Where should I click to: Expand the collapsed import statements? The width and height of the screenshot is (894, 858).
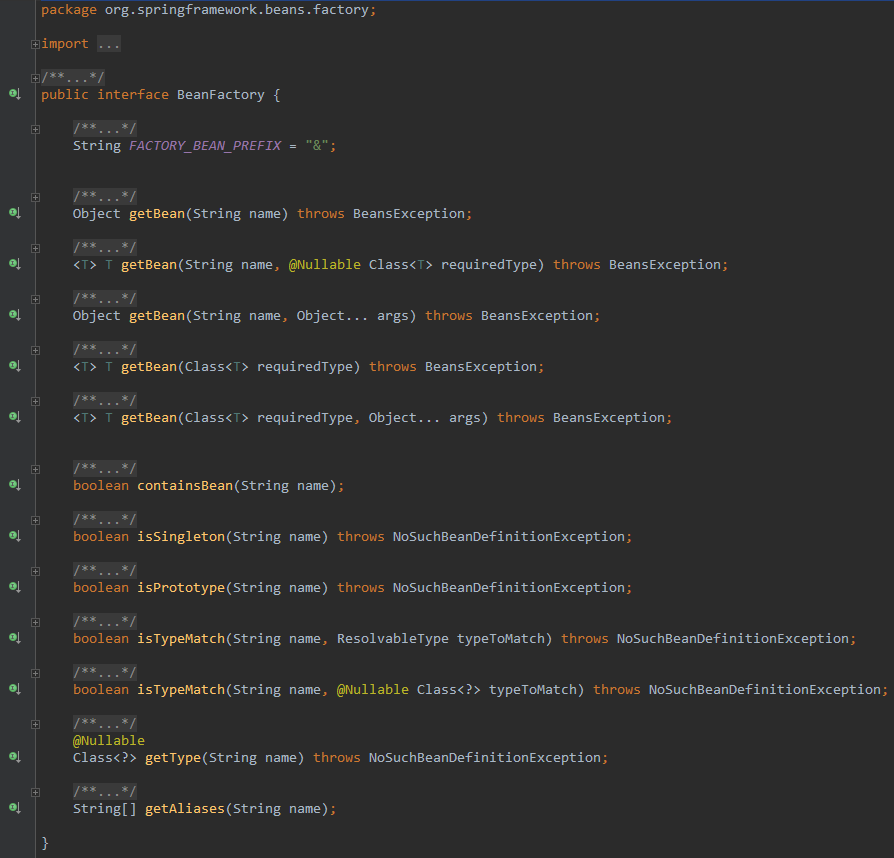click(35, 44)
